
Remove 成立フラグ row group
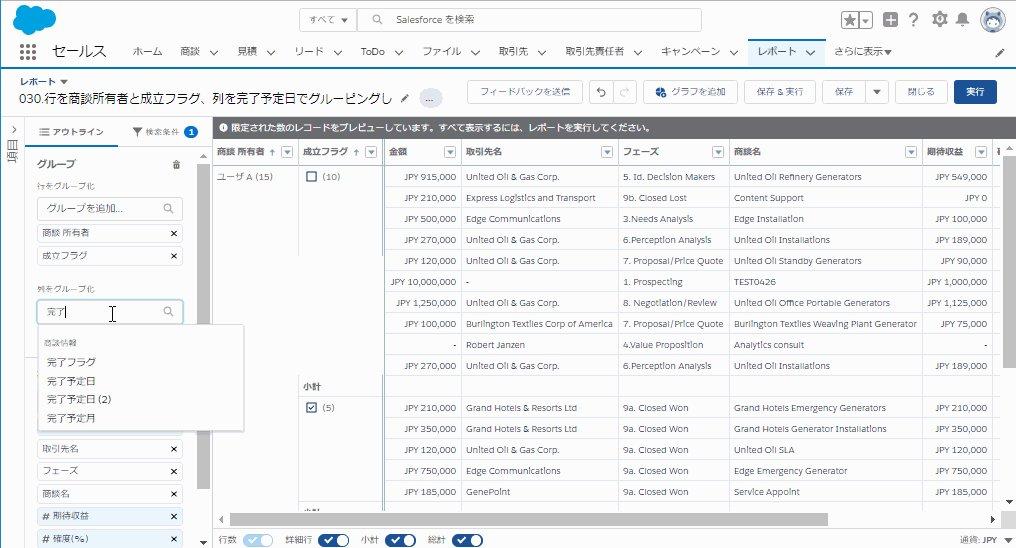pos(174,256)
